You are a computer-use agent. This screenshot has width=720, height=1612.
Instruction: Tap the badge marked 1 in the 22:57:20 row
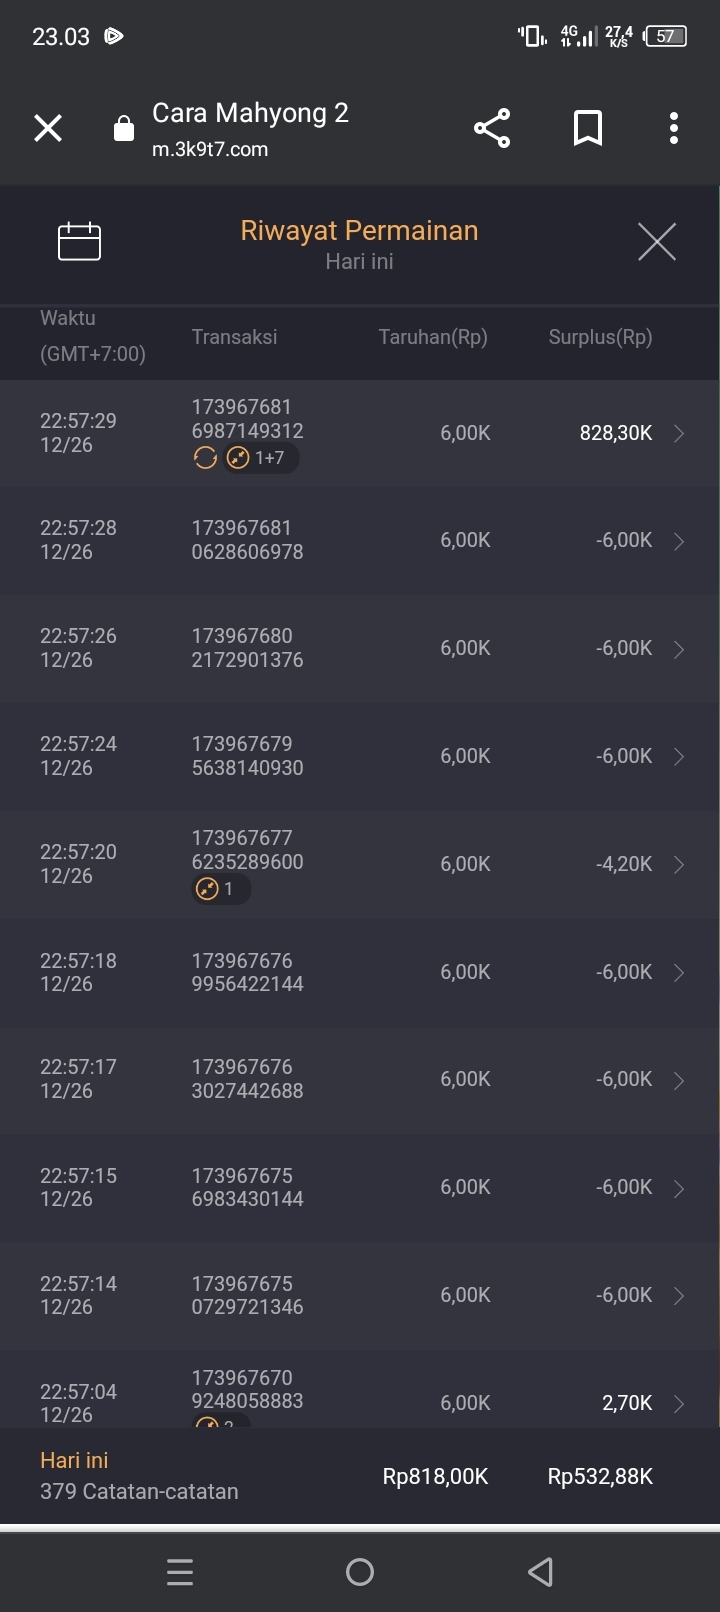[220, 889]
